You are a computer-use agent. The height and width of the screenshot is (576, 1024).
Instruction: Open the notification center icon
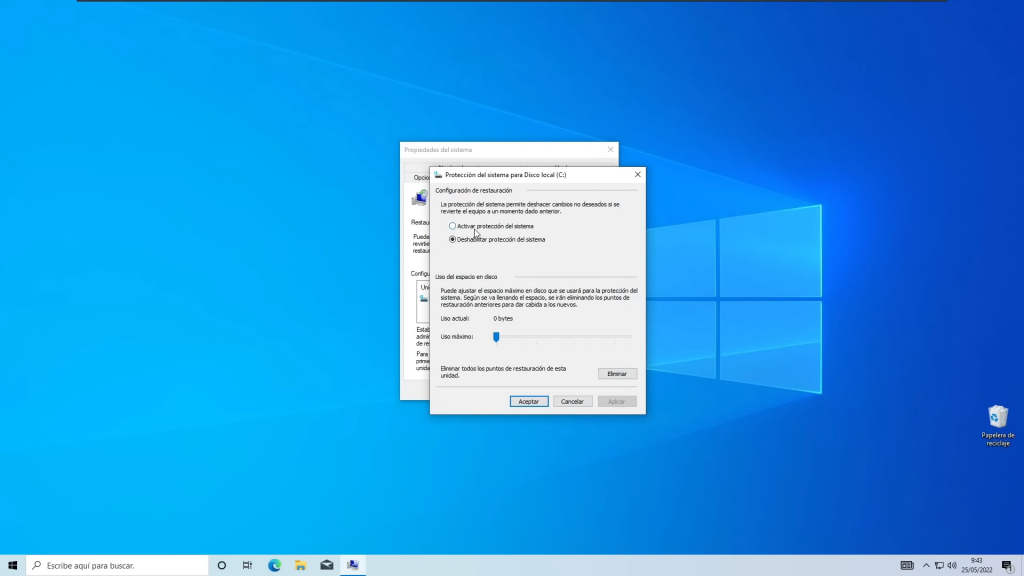click(1006, 565)
